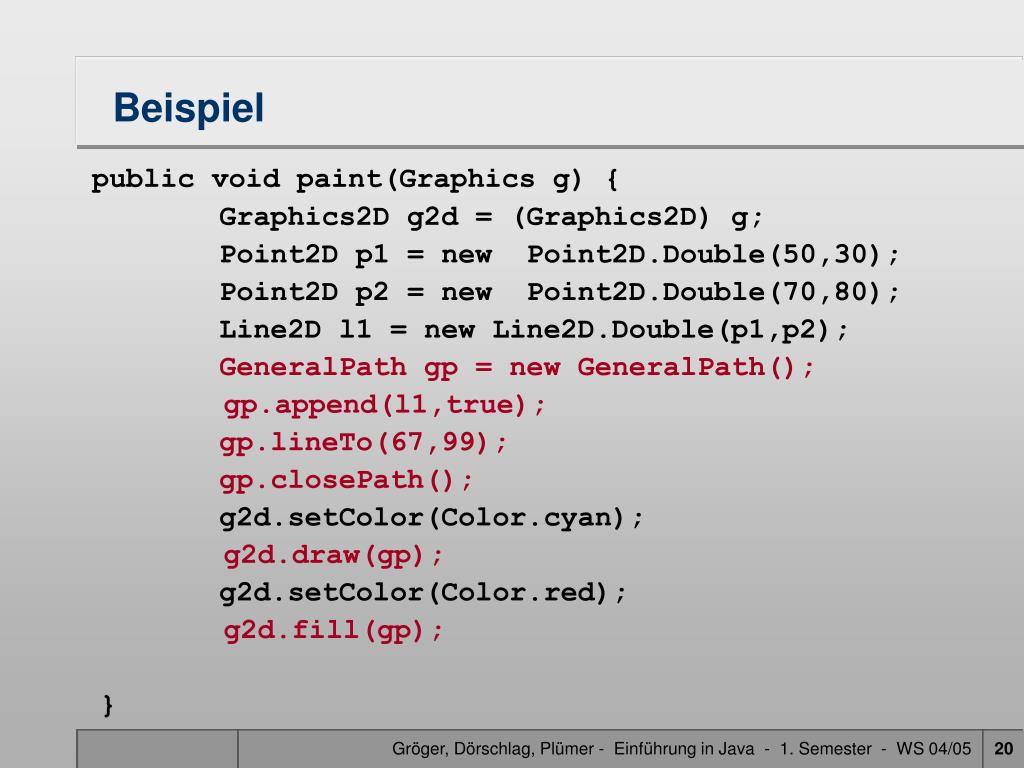Click the closing brace of the paint method
1024x768 pixels.
pyautogui.click(x=108, y=706)
